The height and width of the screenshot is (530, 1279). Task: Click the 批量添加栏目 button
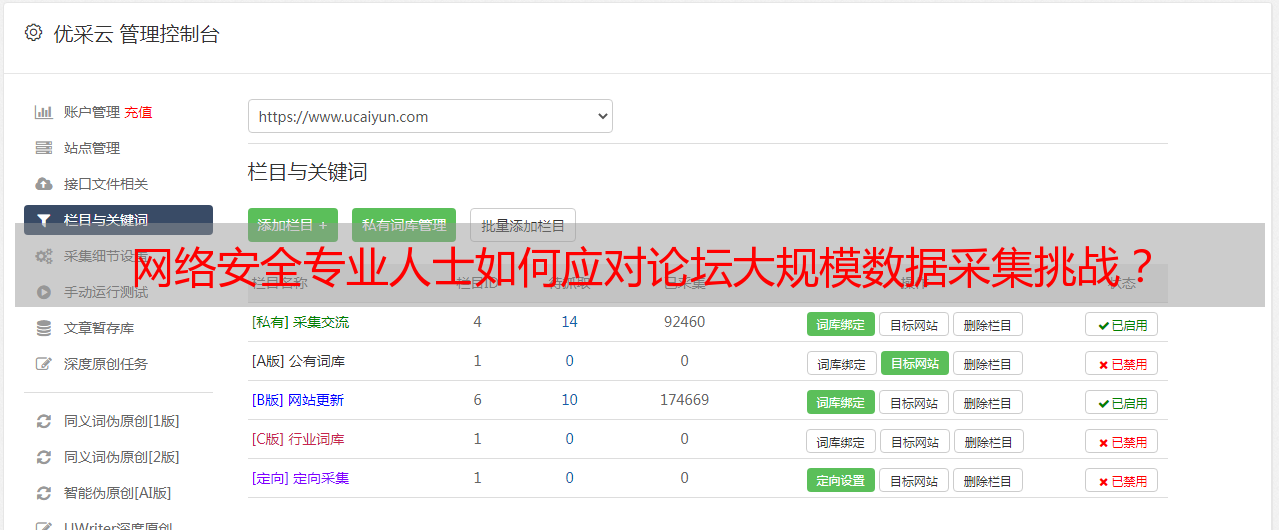click(523, 225)
